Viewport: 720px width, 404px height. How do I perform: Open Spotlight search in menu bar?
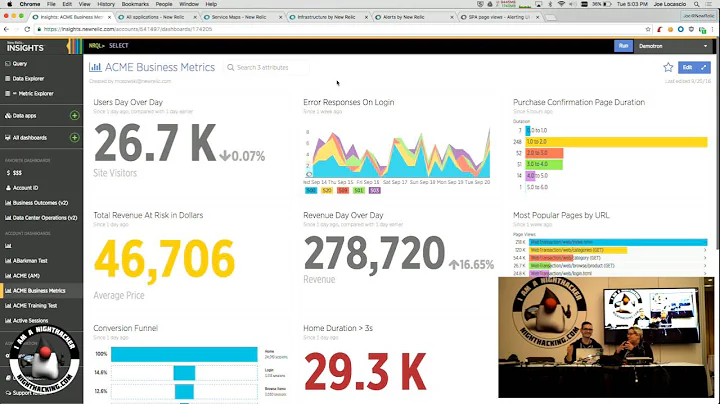coord(697,4)
